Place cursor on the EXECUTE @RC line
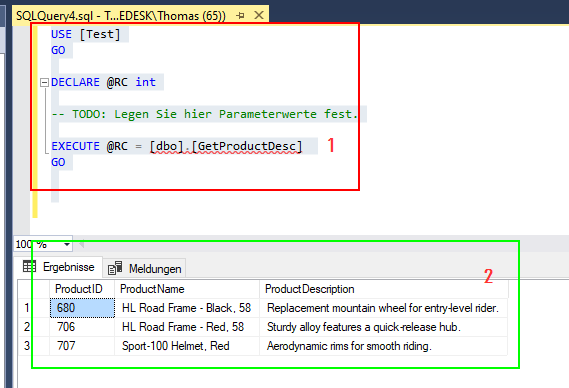Image resolution: width=569 pixels, height=388 pixels. tap(177, 146)
